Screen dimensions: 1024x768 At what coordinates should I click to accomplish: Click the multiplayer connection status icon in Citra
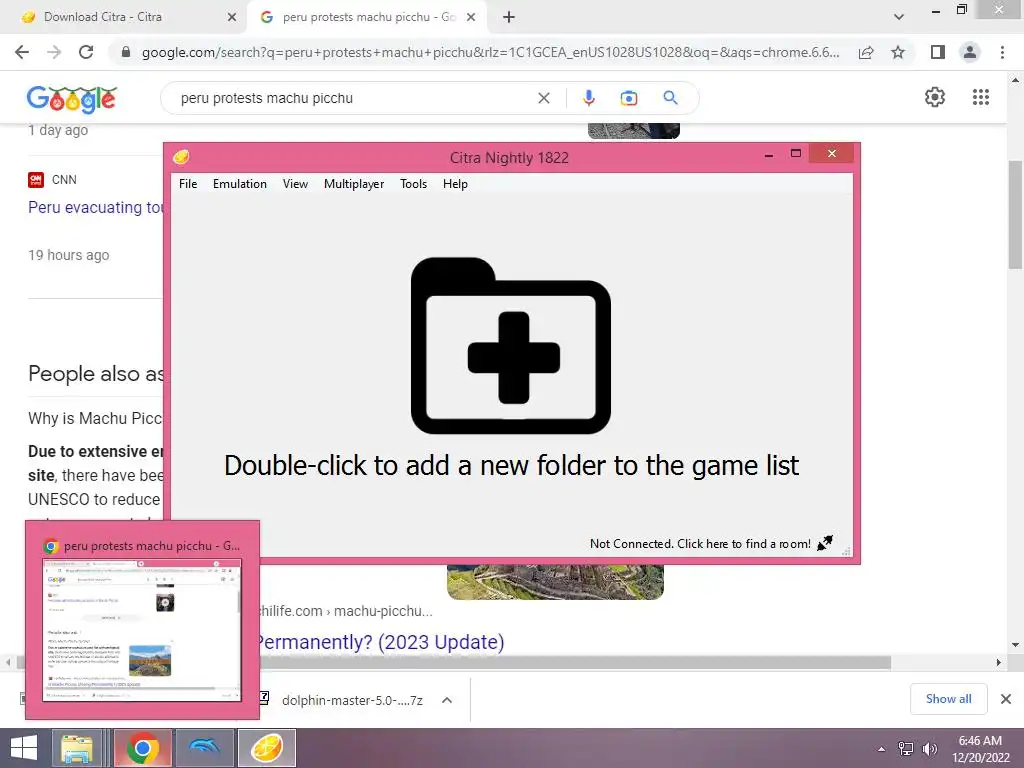pos(825,543)
